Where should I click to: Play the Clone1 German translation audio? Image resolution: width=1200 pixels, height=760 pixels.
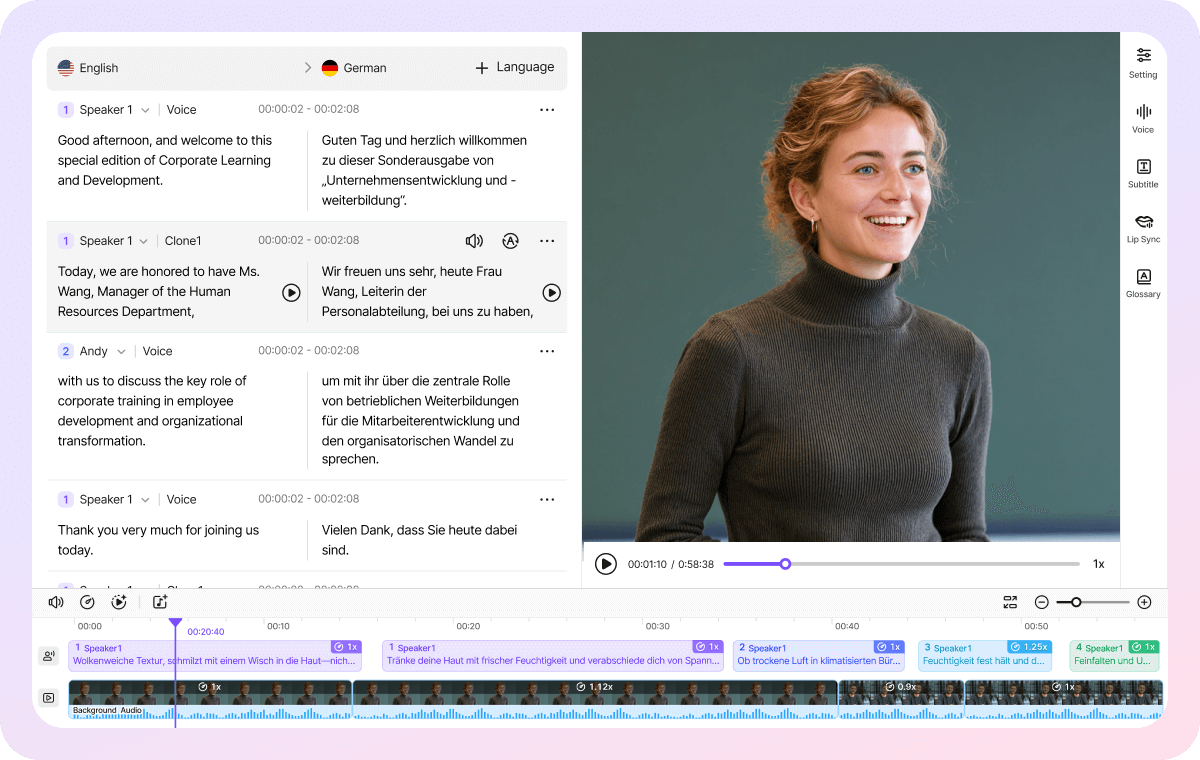coord(551,292)
